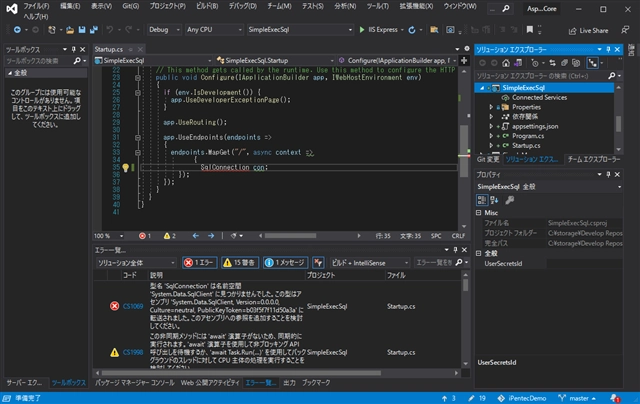Toggle the preview selected items button in Solution Explorer

pyautogui.click(x=592, y=63)
